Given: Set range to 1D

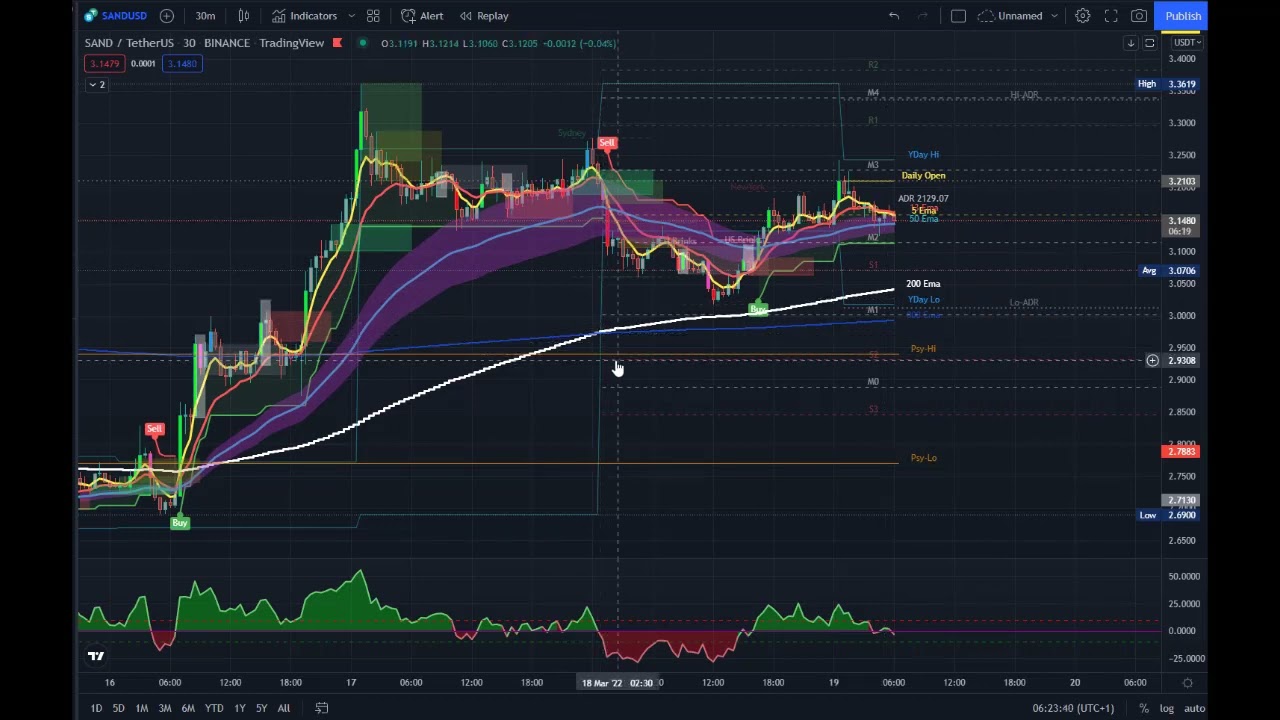Looking at the screenshot, I should 96,708.
